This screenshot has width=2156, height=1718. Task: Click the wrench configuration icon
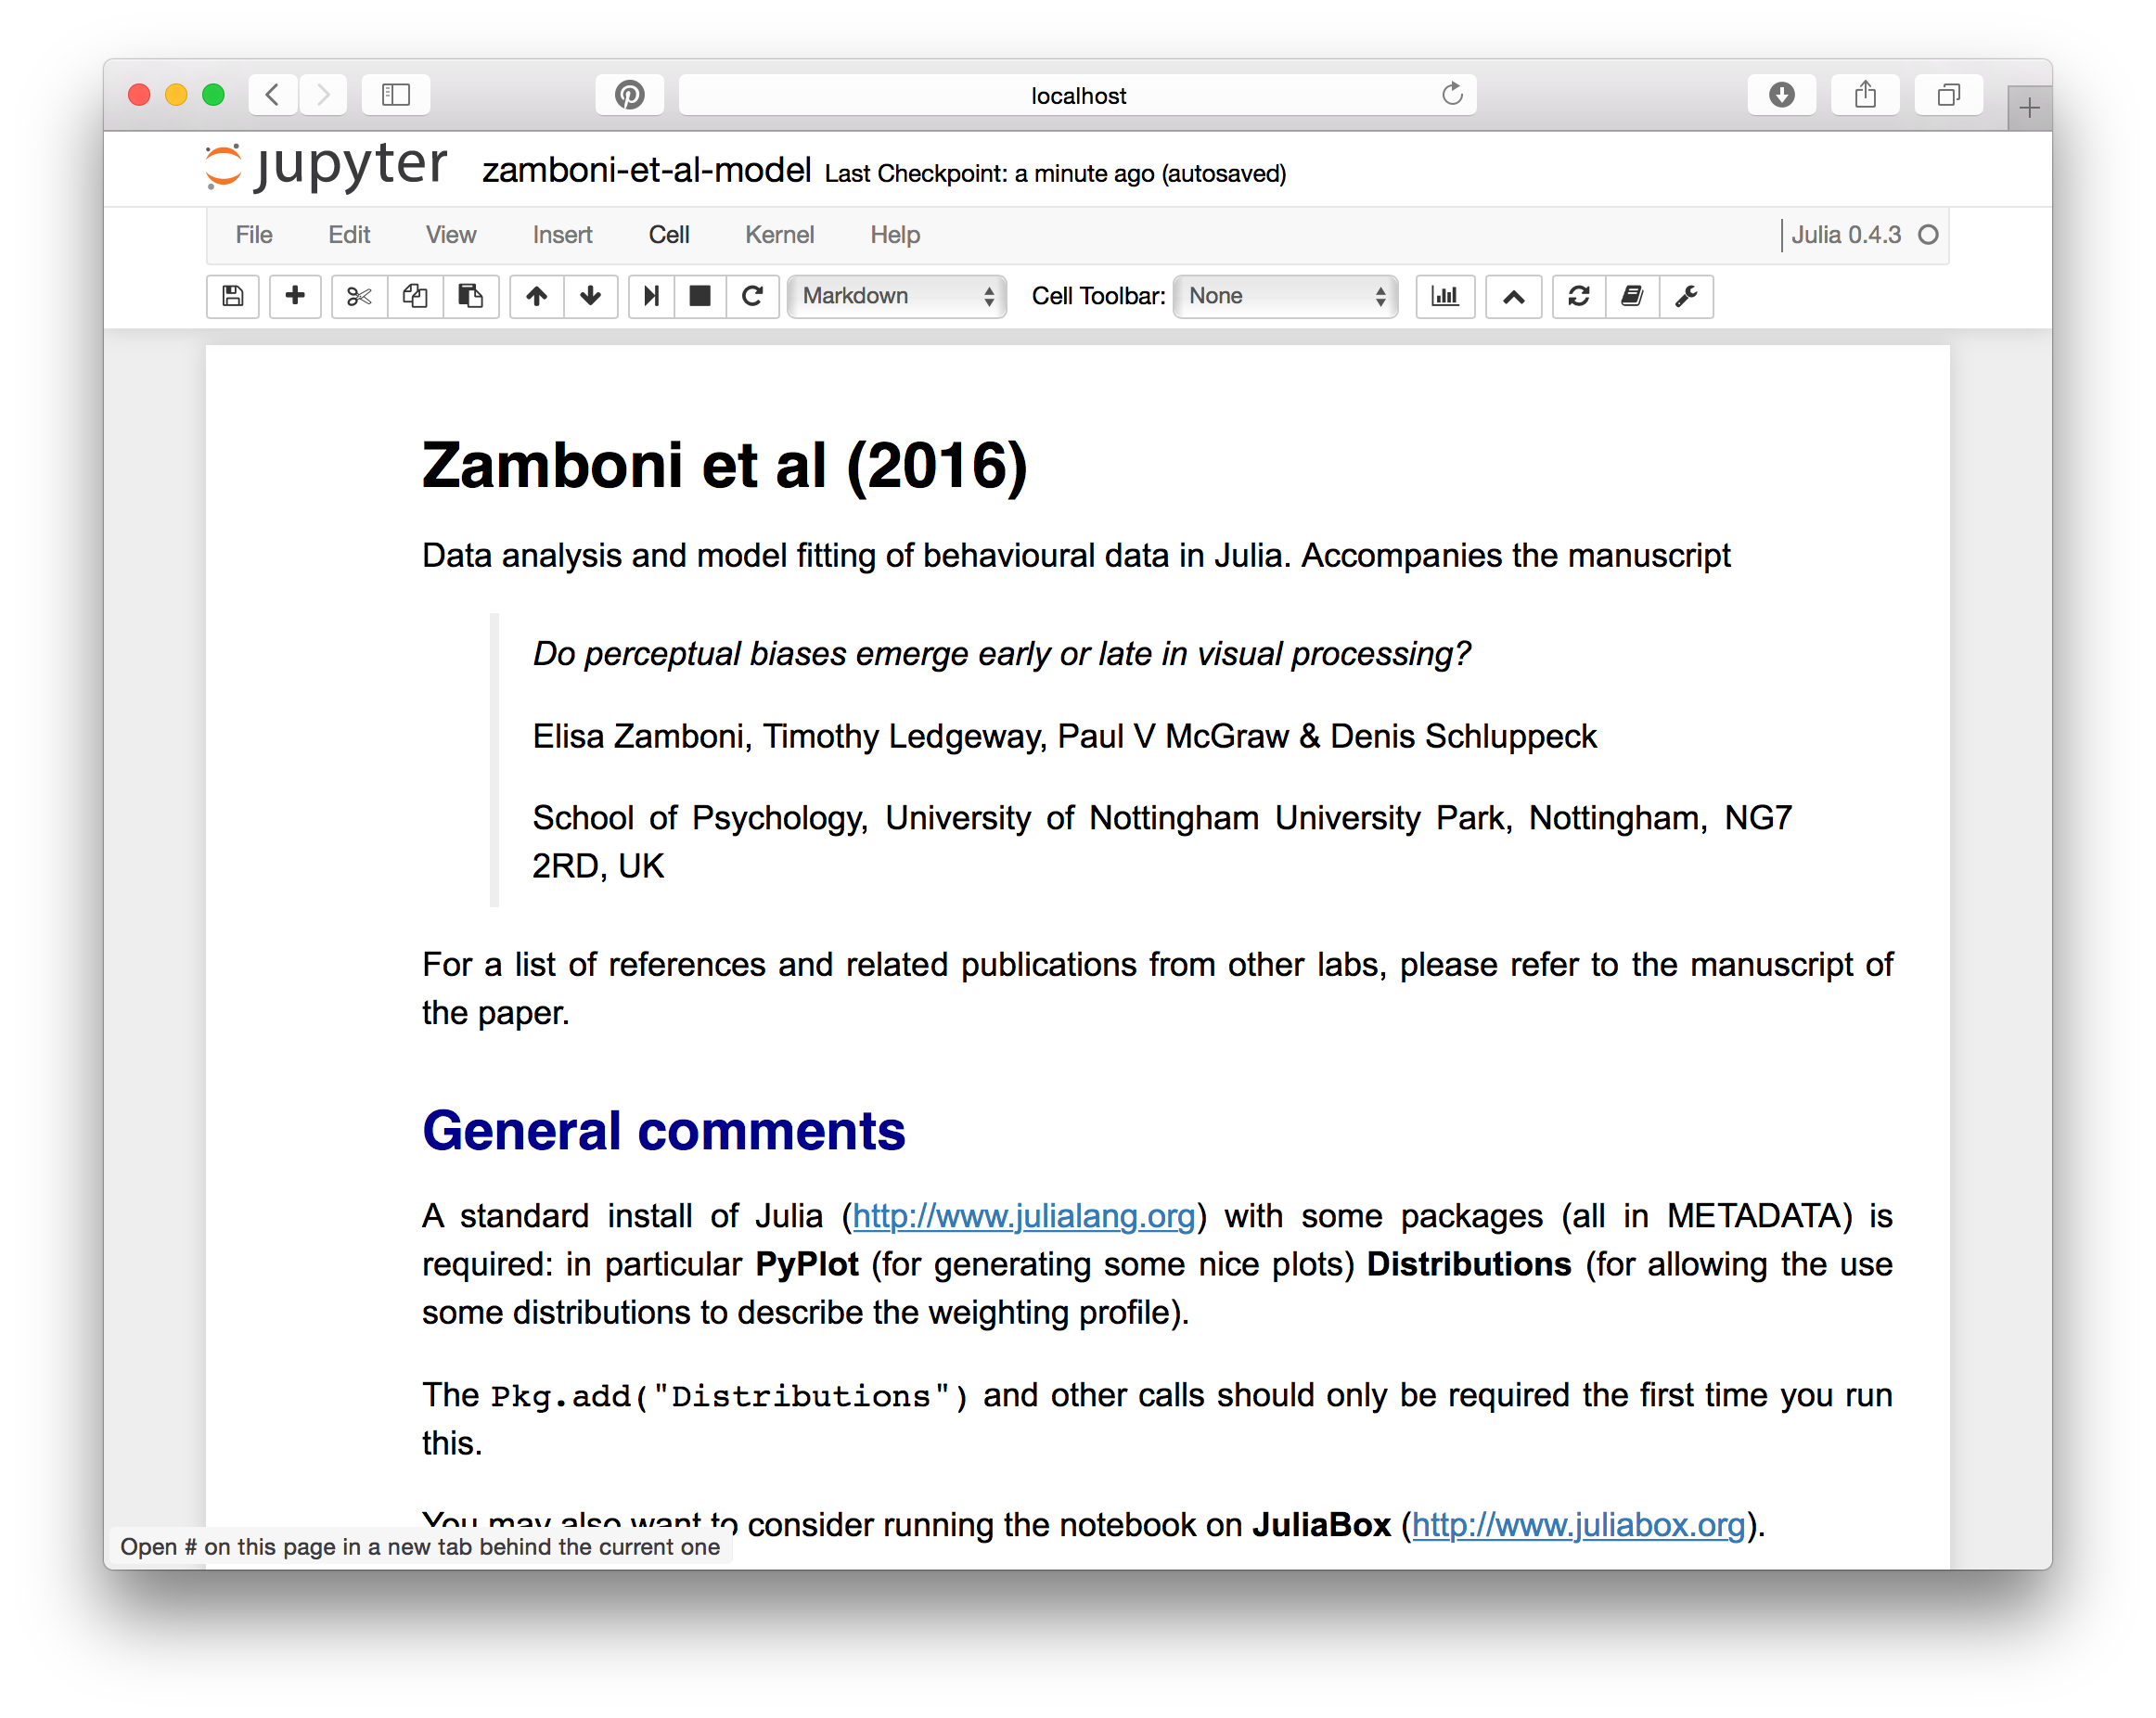(1686, 296)
